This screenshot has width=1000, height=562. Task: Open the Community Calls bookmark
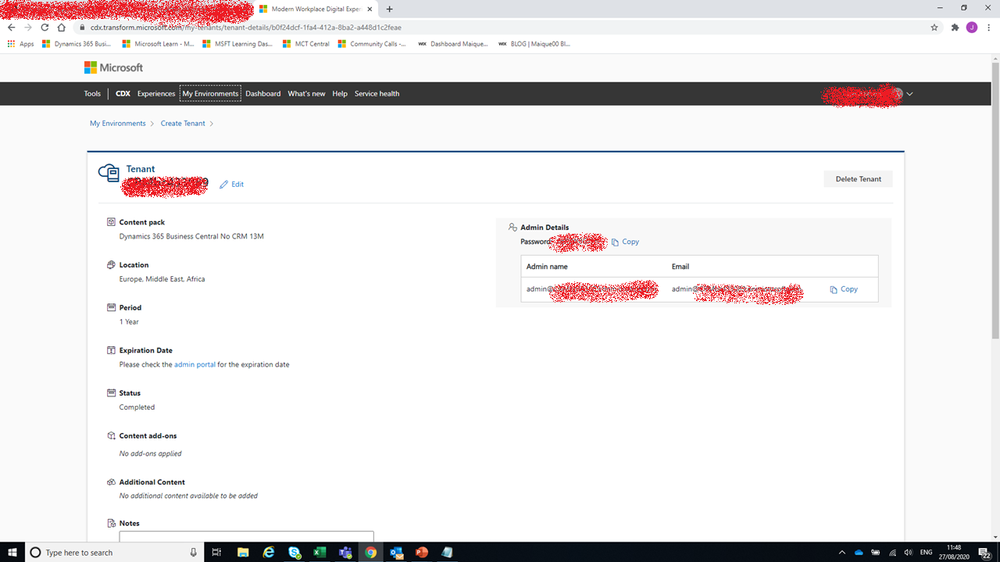pyautogui.click(x=372, y=44)
